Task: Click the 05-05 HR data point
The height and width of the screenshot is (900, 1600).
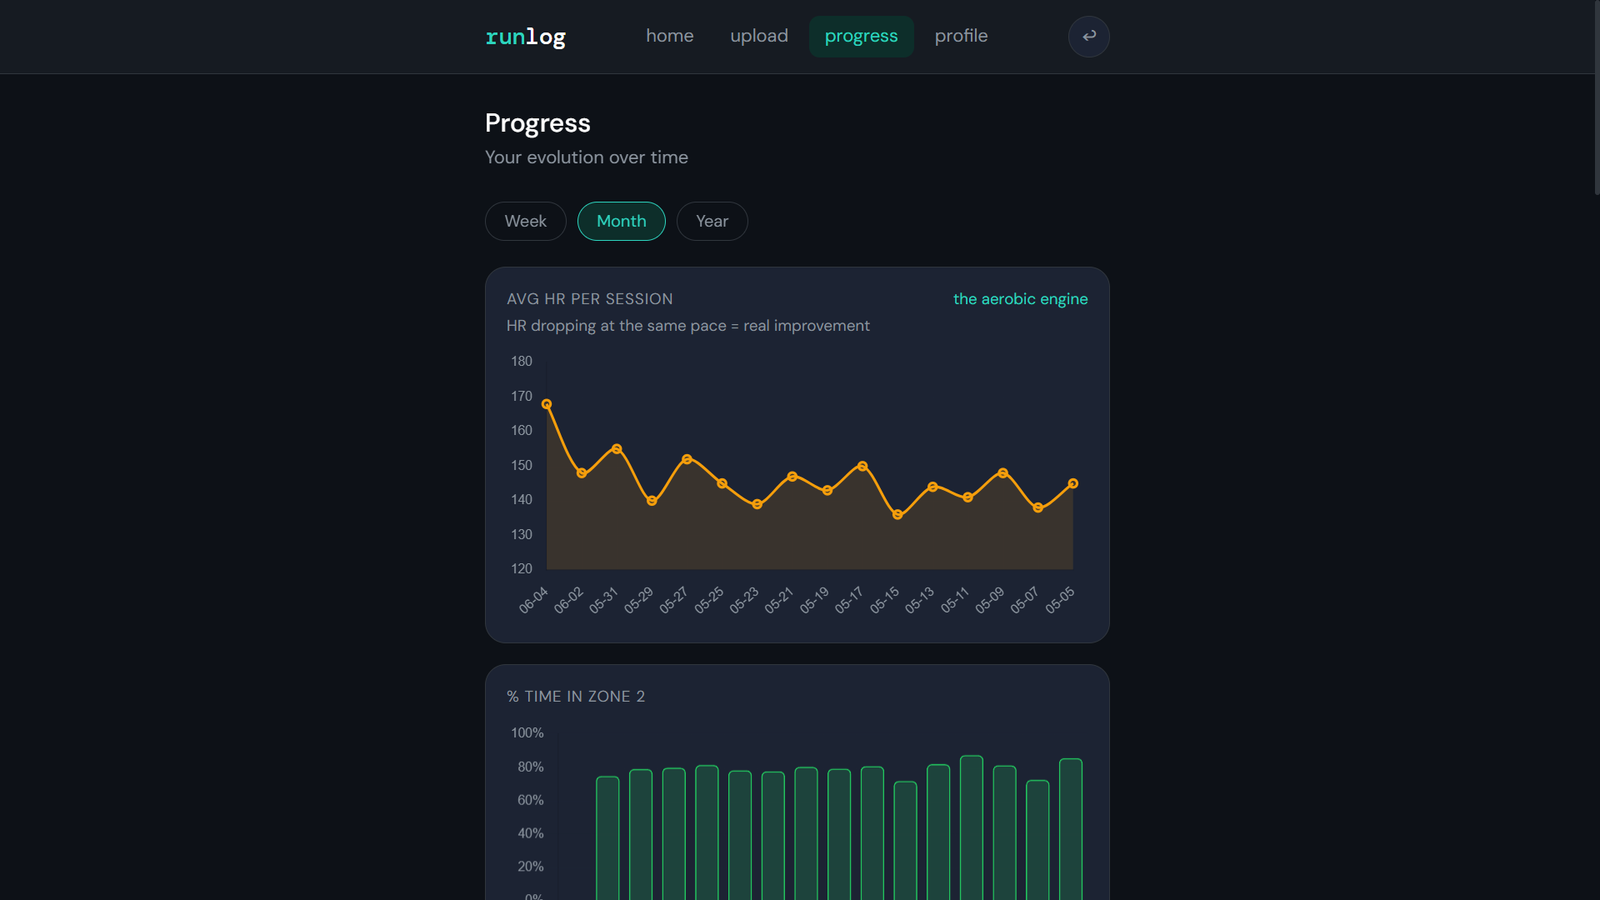Action: [x=1073, y=483]
